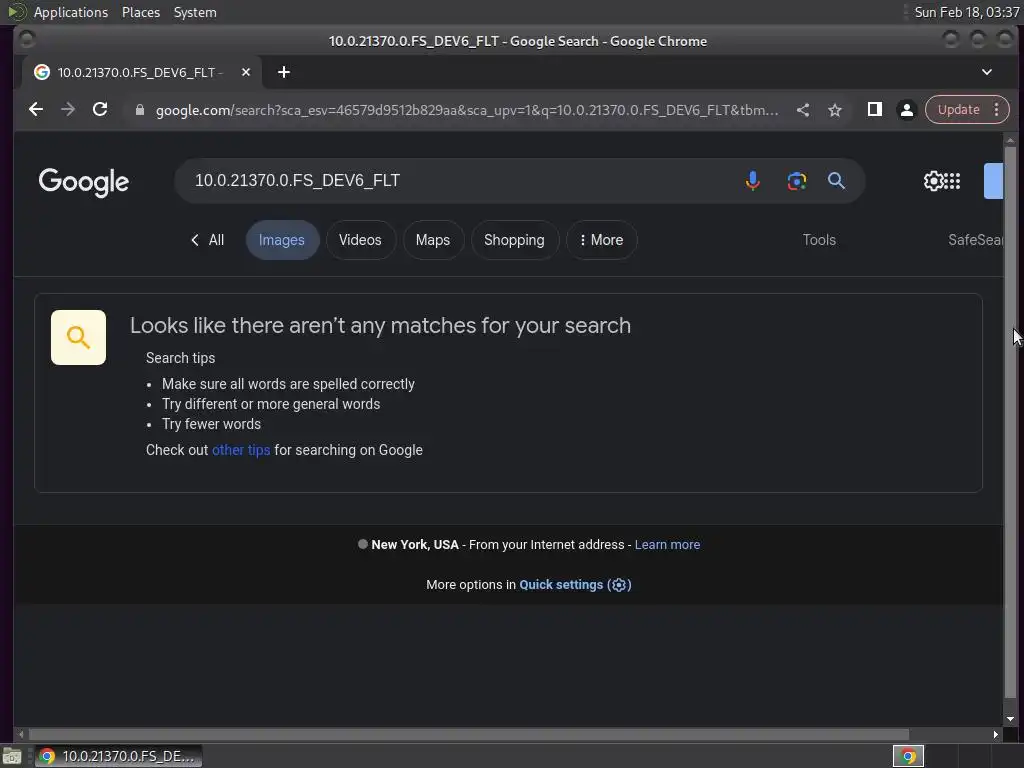Click the no-matches heading text

(380, 325)
